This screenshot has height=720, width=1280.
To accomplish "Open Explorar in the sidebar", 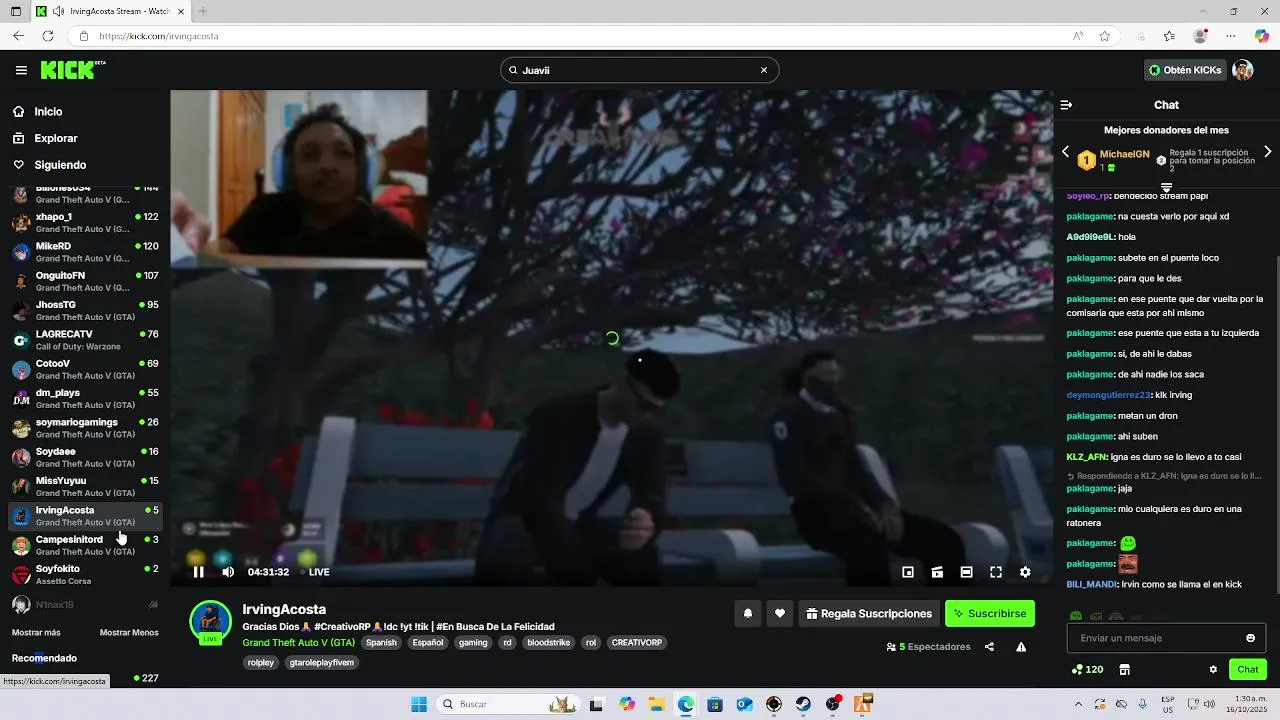I will click(55, 138).
